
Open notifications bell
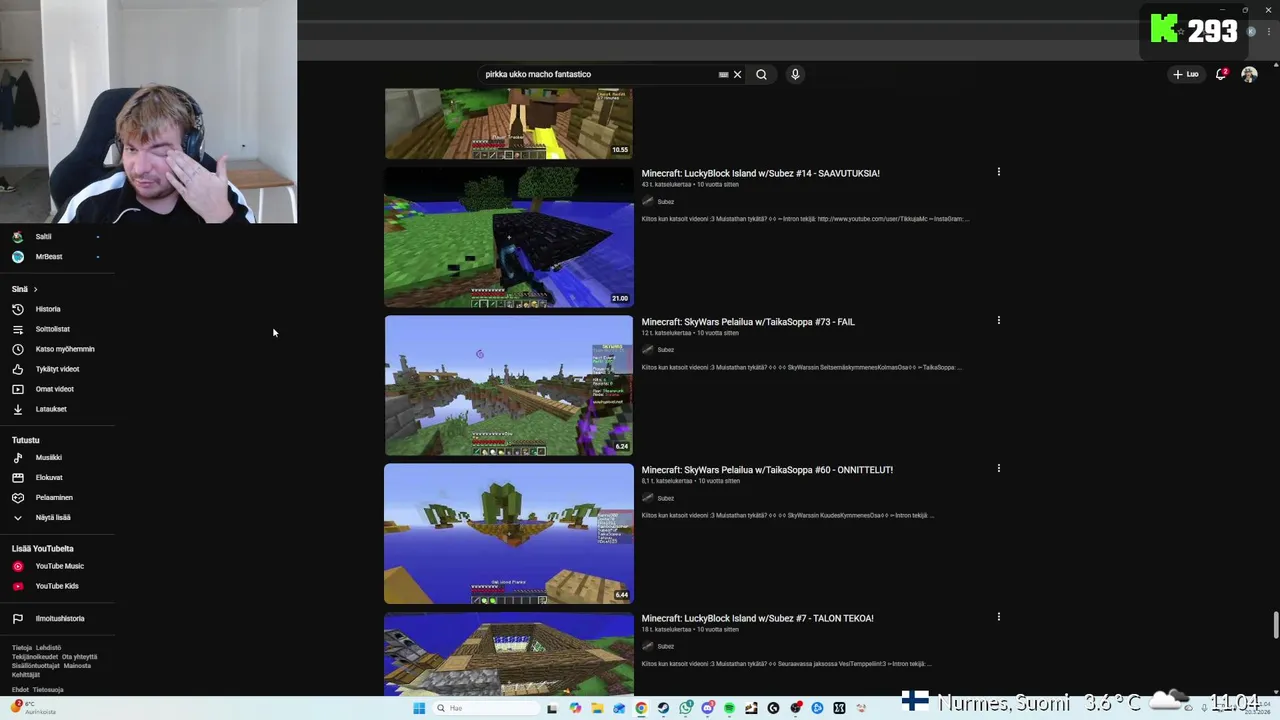coord(1221,74)
